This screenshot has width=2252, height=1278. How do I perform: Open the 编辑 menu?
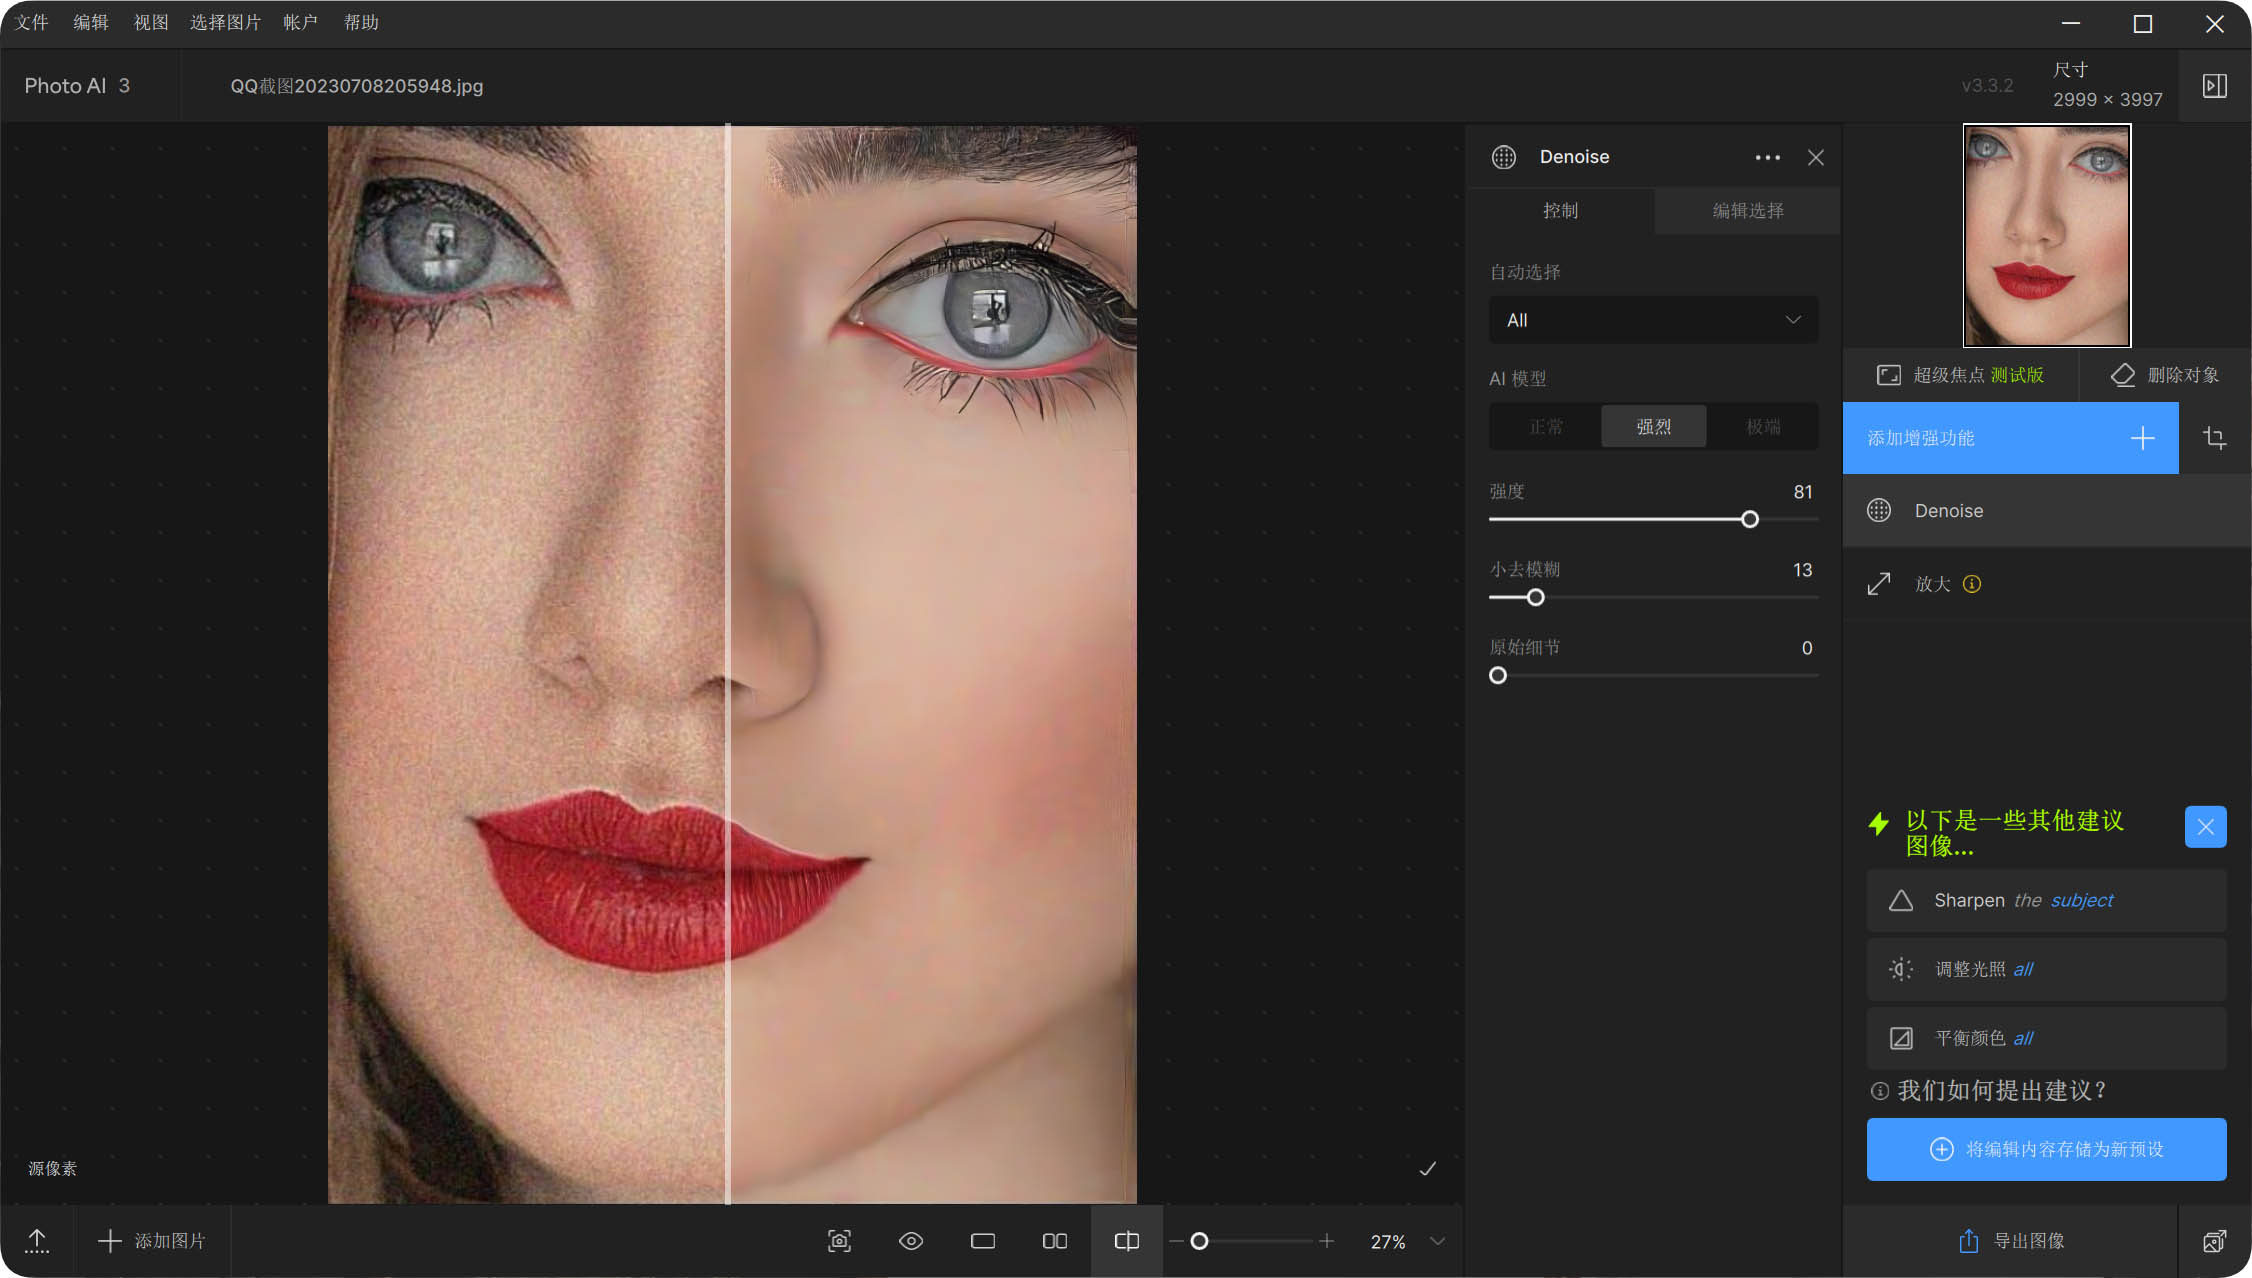pyautogui.click(x=91, y=22)
